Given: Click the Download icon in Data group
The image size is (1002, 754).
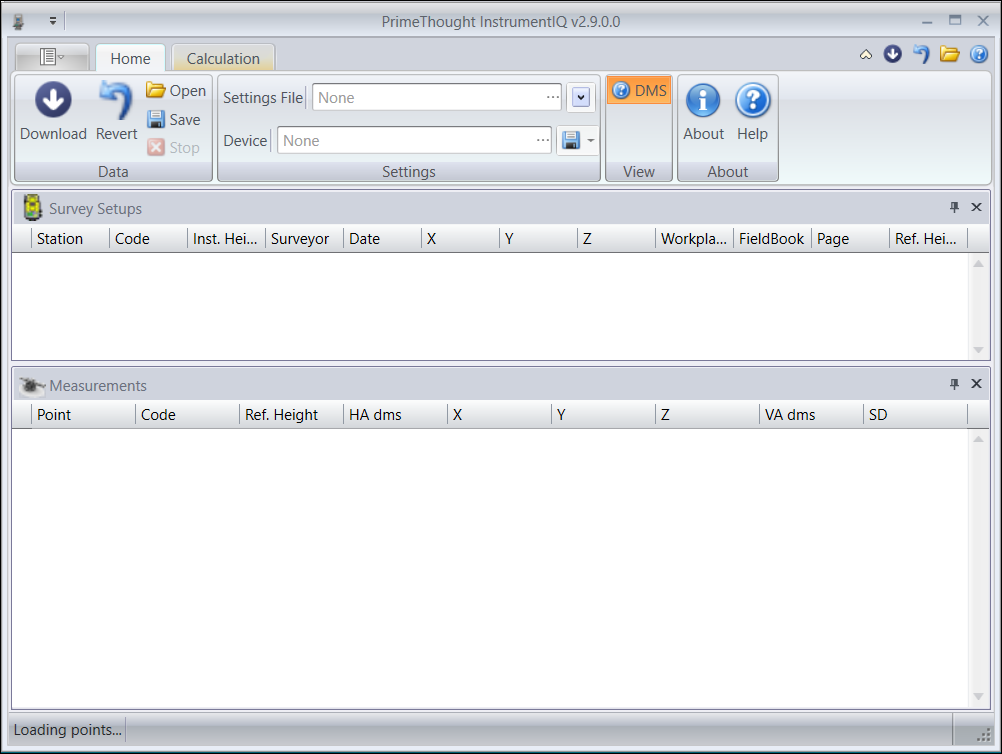Looking at the screenshot, I should [x=53, y=100].
